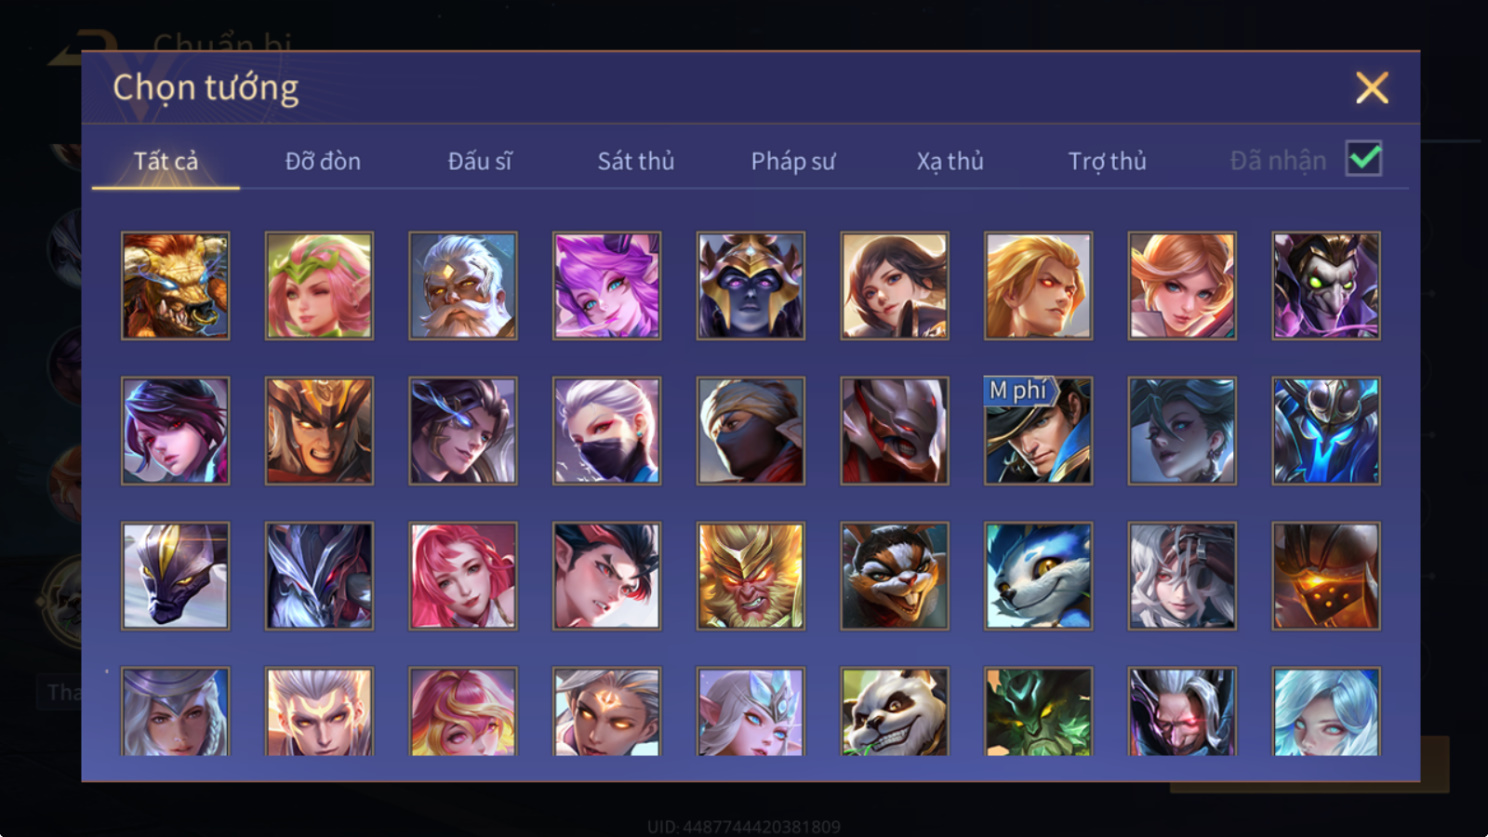Select the blue armored robot hero
Image resolution: width=1488 pixels, height=837 pixels.
click(x=1326, y=431)
